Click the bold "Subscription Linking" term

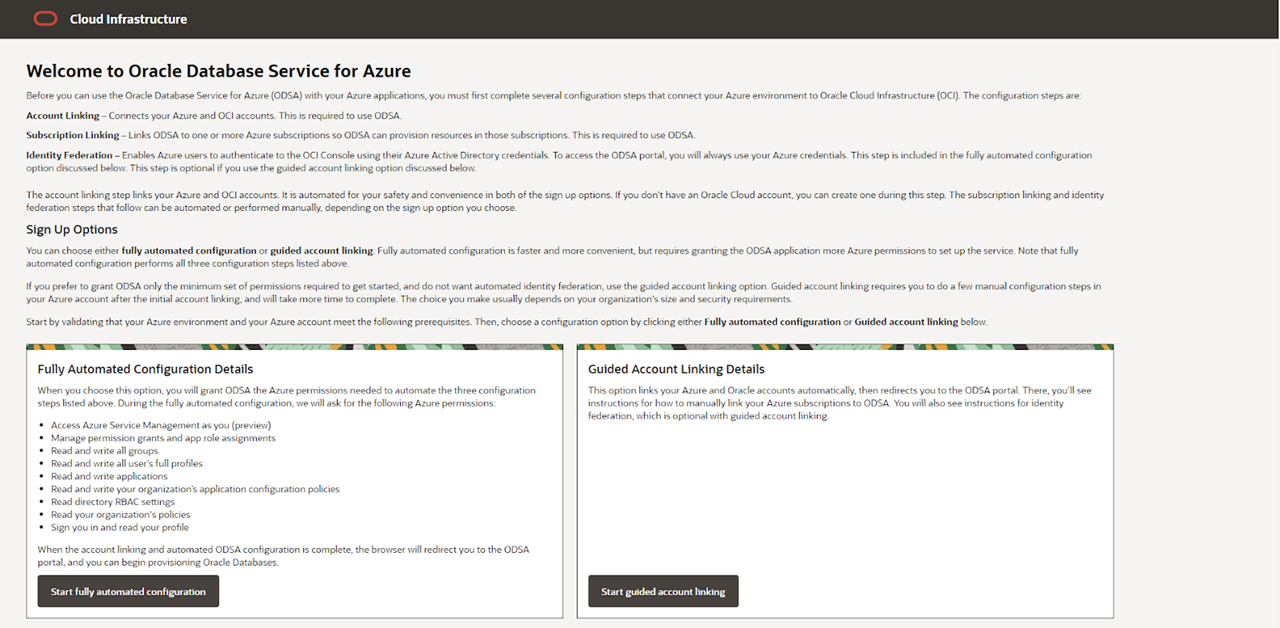point(73,135)
